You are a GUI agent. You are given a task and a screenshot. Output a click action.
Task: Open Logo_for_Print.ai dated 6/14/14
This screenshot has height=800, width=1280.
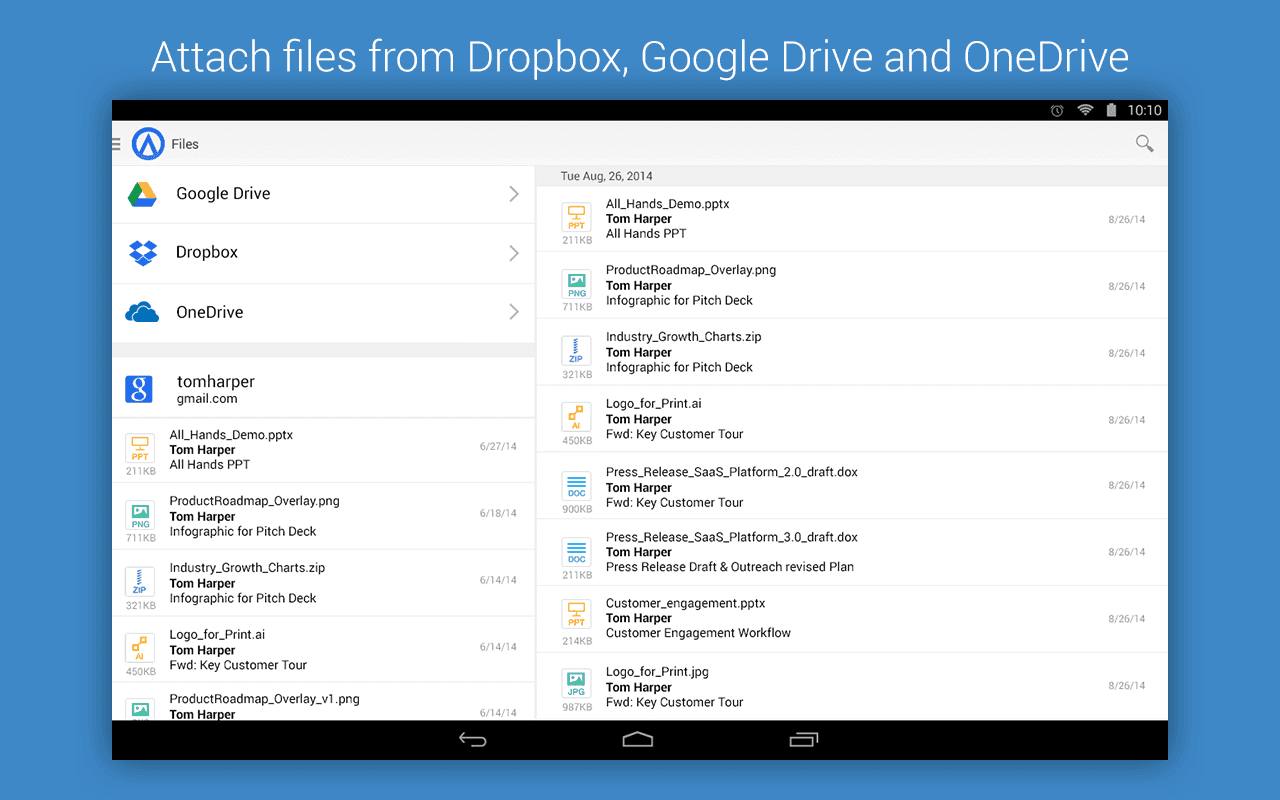(324, 649)
